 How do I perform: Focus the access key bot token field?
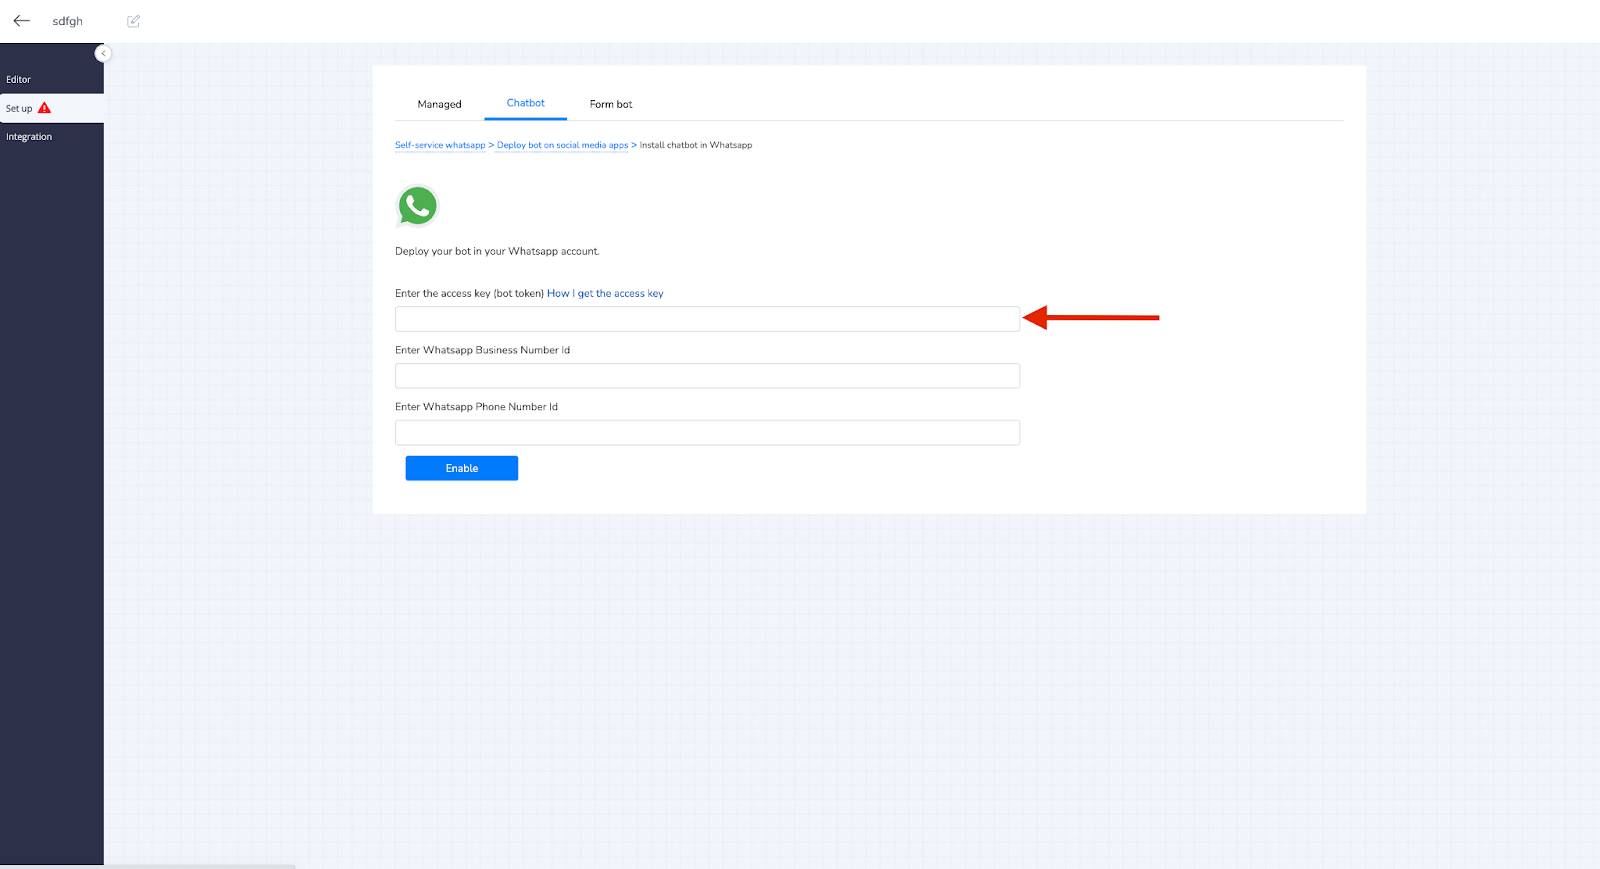pos(707,319)
